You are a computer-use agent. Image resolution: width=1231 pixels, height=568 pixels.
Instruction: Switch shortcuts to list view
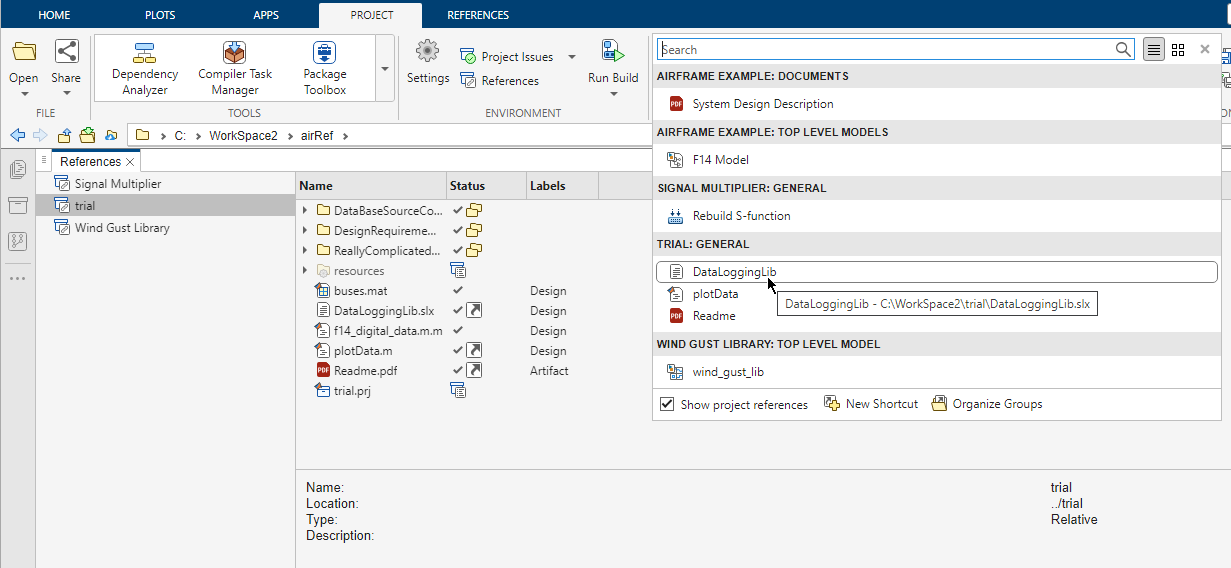coord(1154,49)
